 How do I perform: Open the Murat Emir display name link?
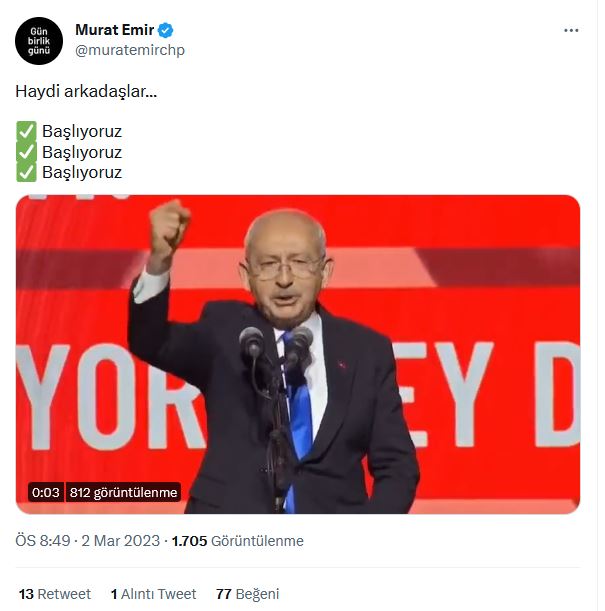tap(115, 30)
